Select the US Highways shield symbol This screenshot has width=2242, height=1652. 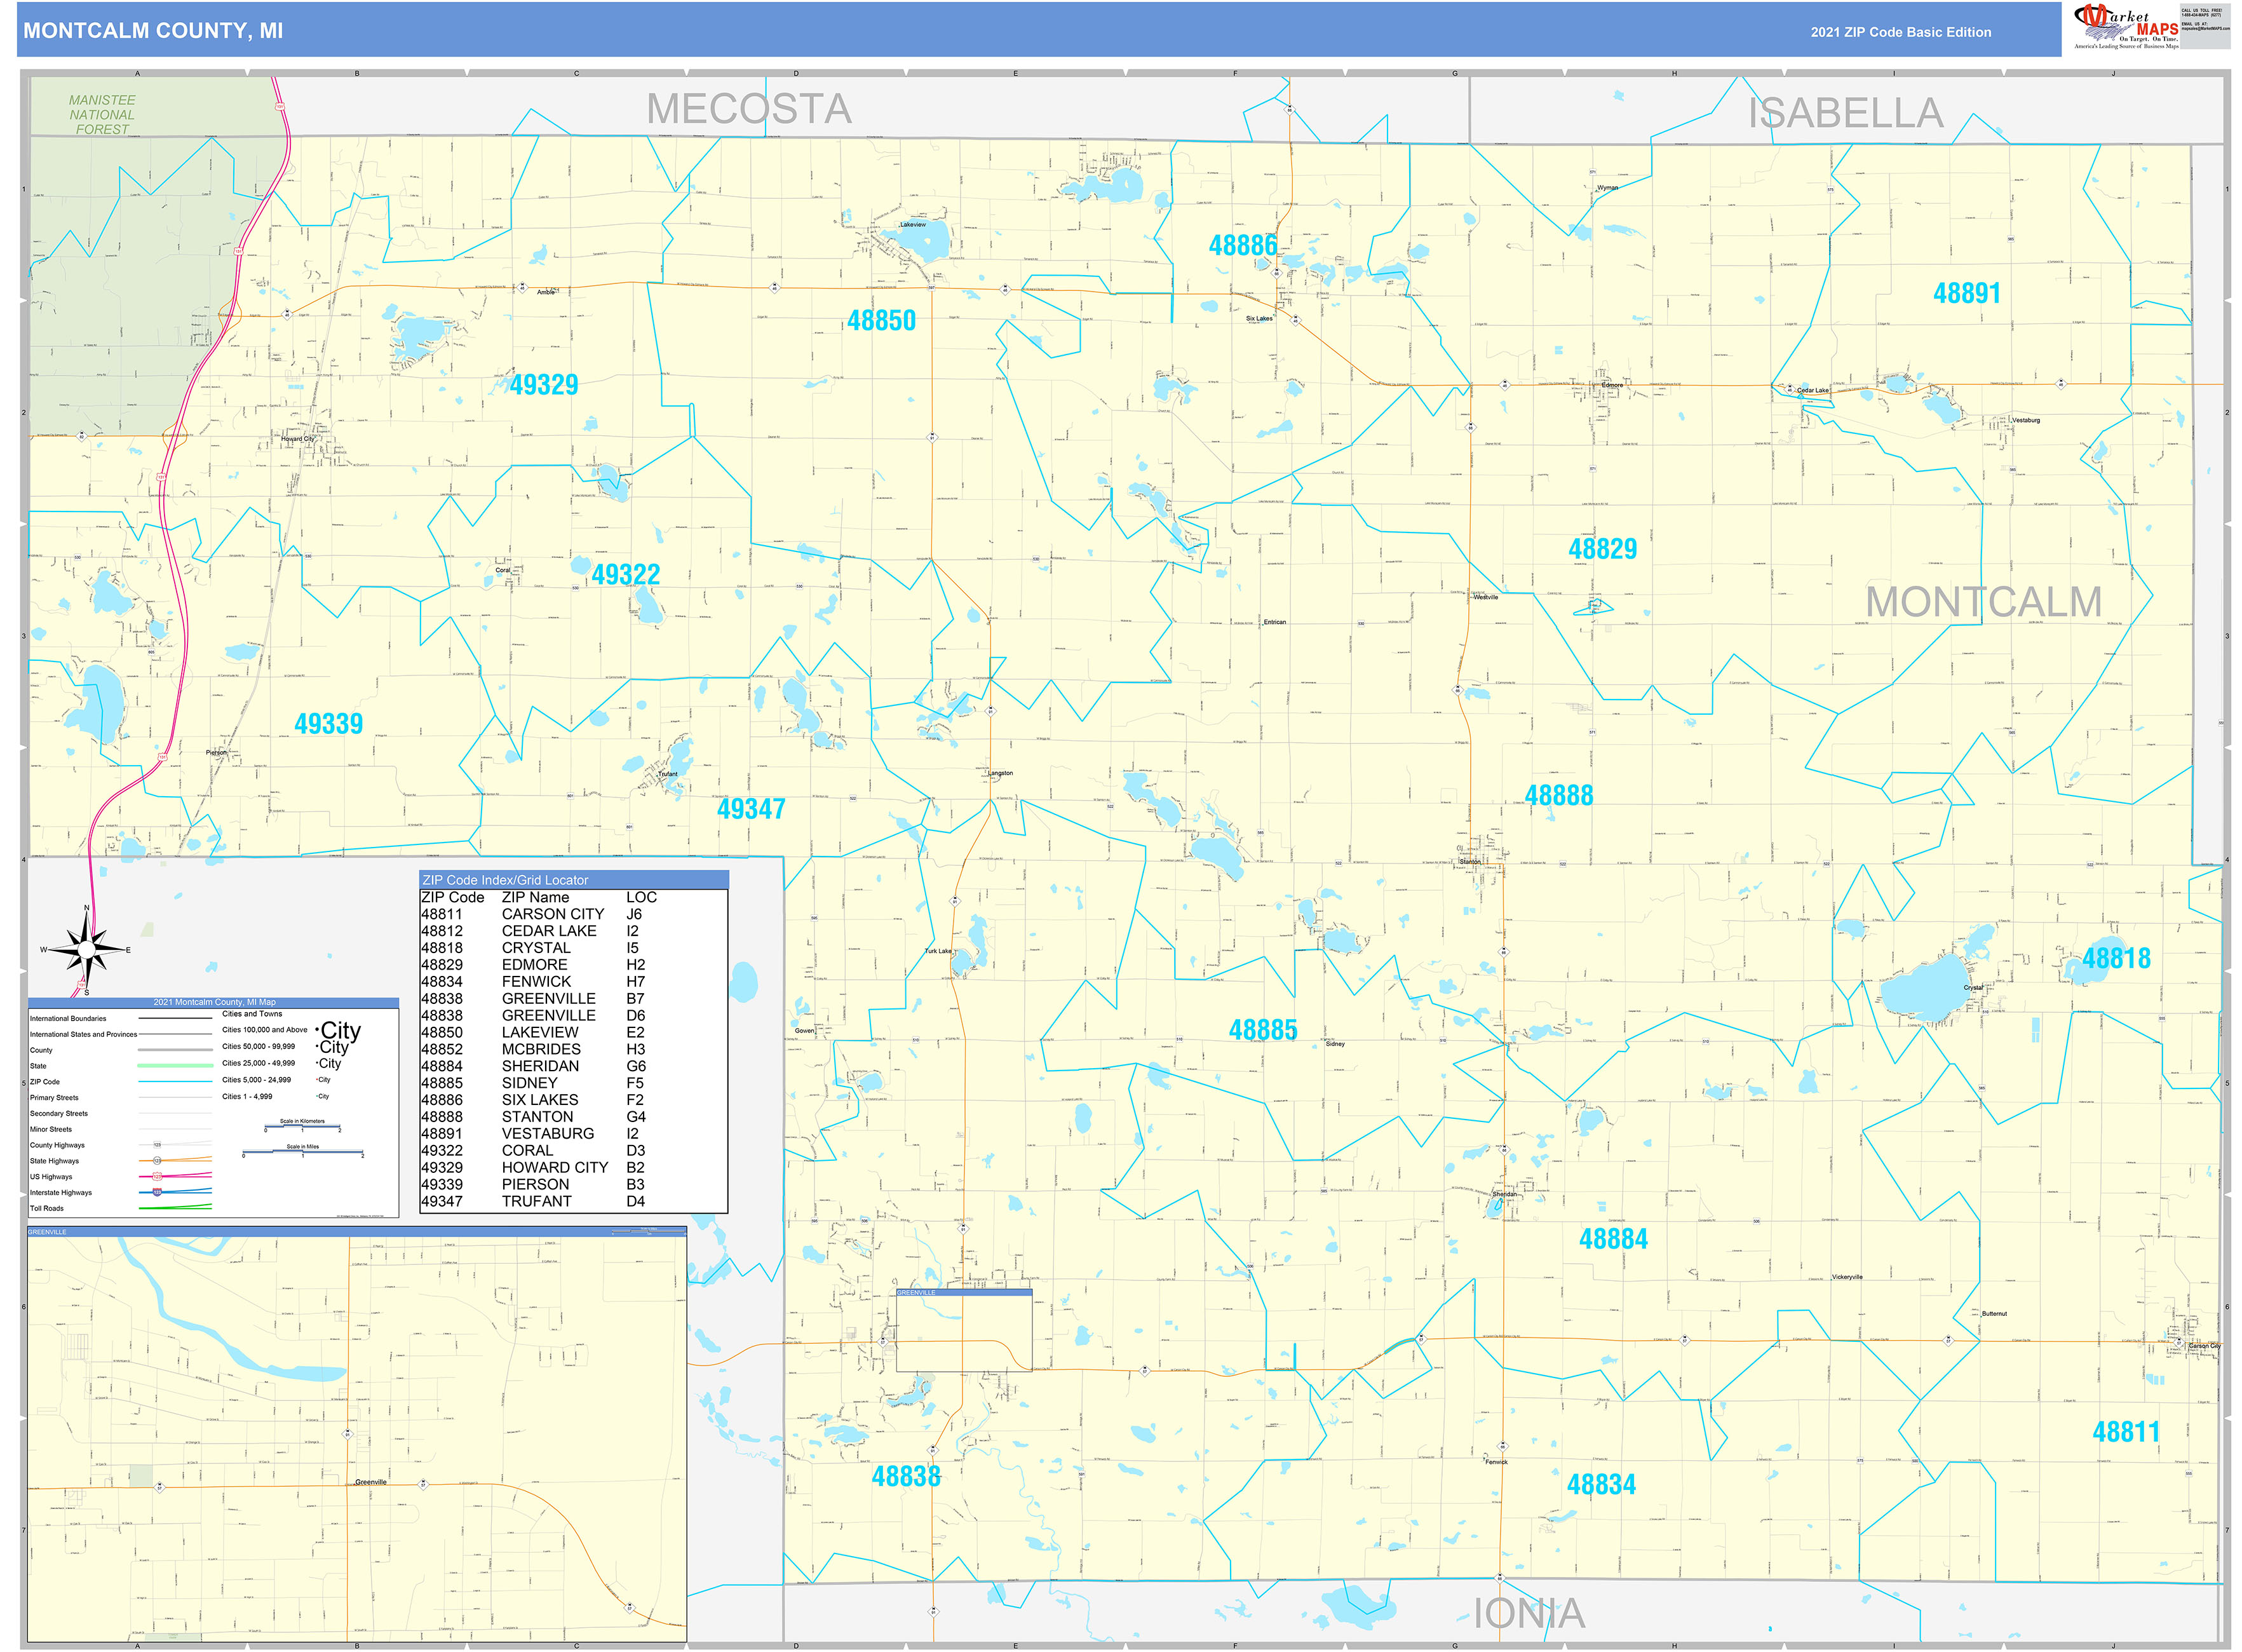pyautogui.click(x=157, y=1177)
